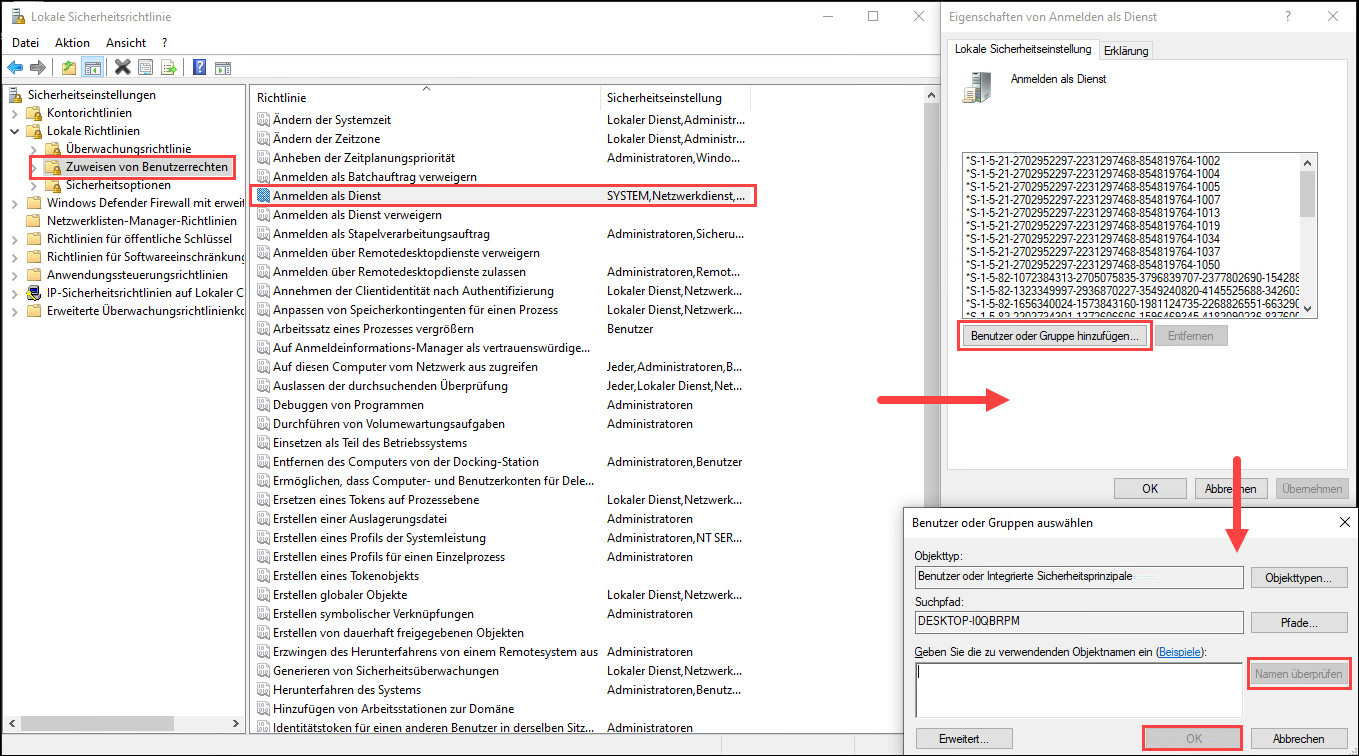Click Benutzer oder Gruppe hinzufügen button
Viewport: 1359px width, 756px height.
(1054, 336)
